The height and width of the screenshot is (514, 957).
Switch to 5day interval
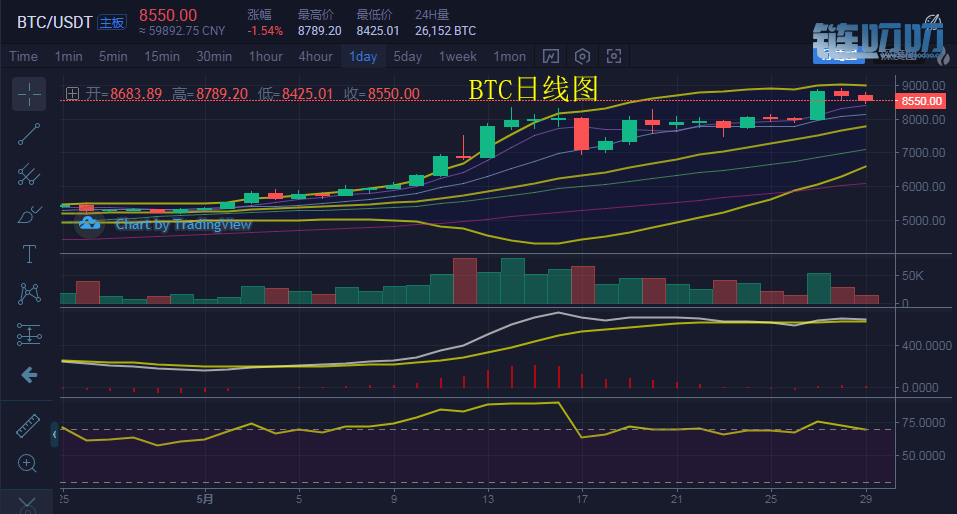(x=407, y=56)
